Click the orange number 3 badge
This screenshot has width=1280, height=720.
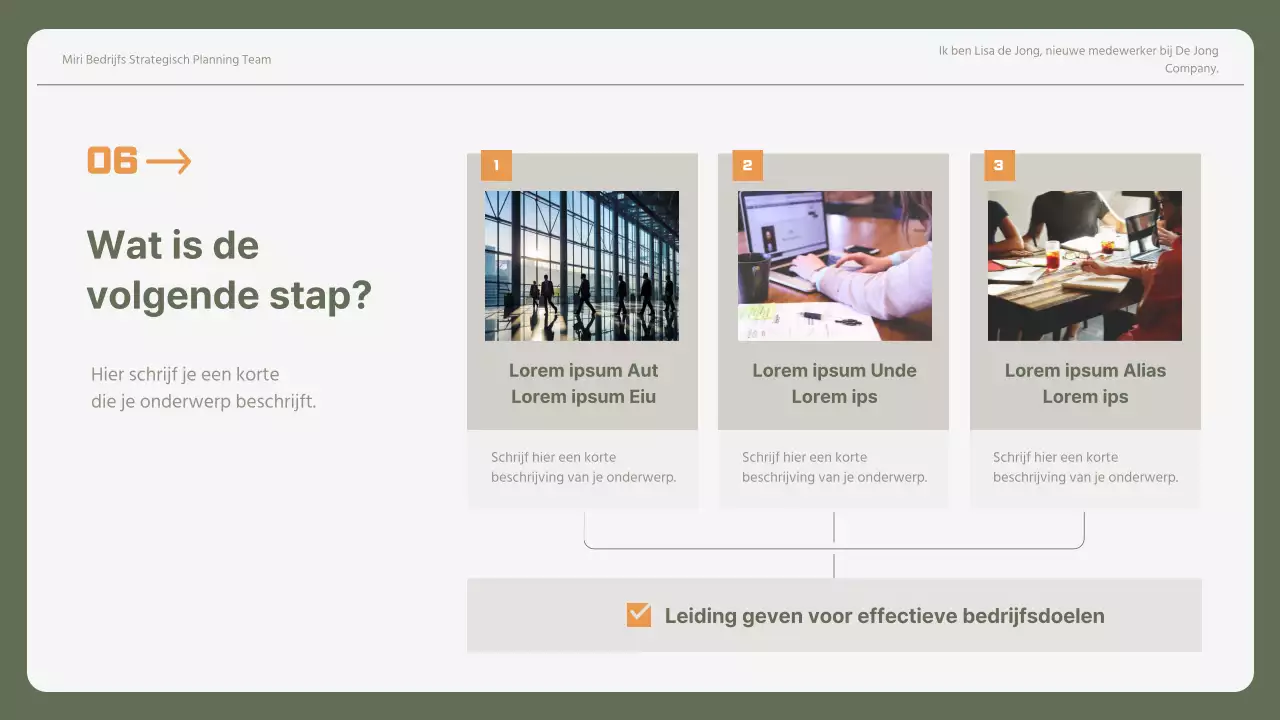pyautogui.click(x=999, y=166)
